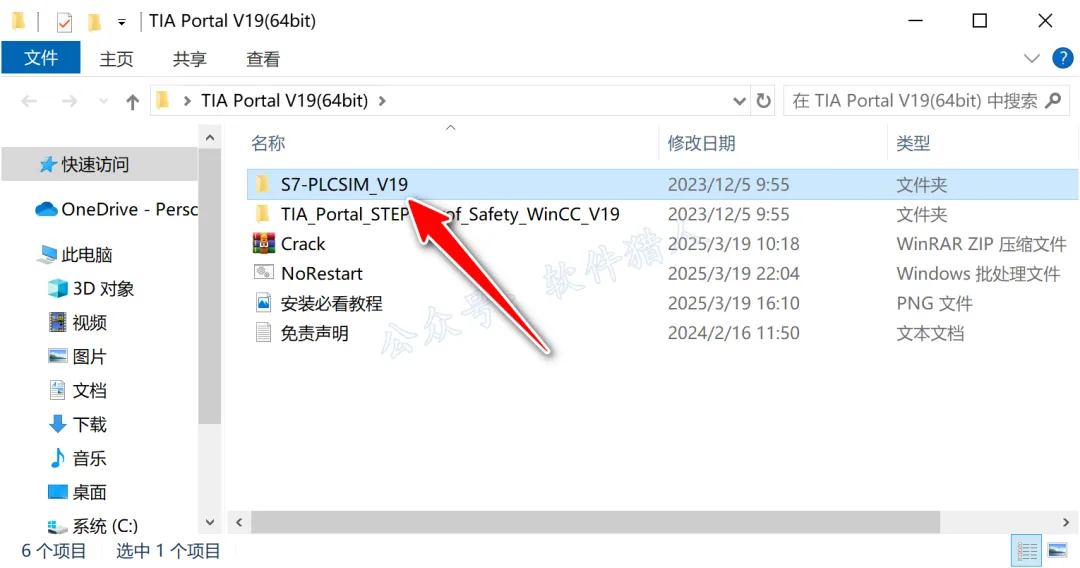Open the 文件 menu tab
The image size is (1080, 568).
tap(41, 58)
